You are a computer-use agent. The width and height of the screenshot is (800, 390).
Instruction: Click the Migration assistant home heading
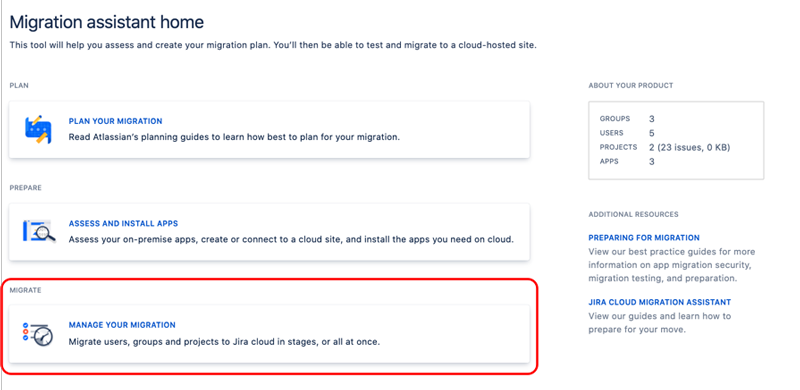point(107,22)
